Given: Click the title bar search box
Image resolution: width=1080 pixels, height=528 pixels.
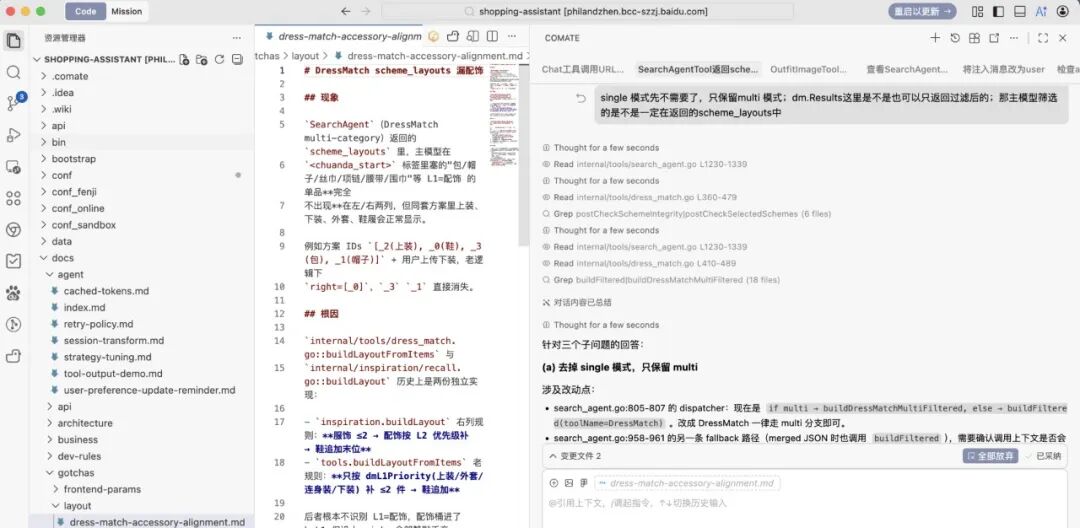Looking at the screenshot, I should coord(587,11).
